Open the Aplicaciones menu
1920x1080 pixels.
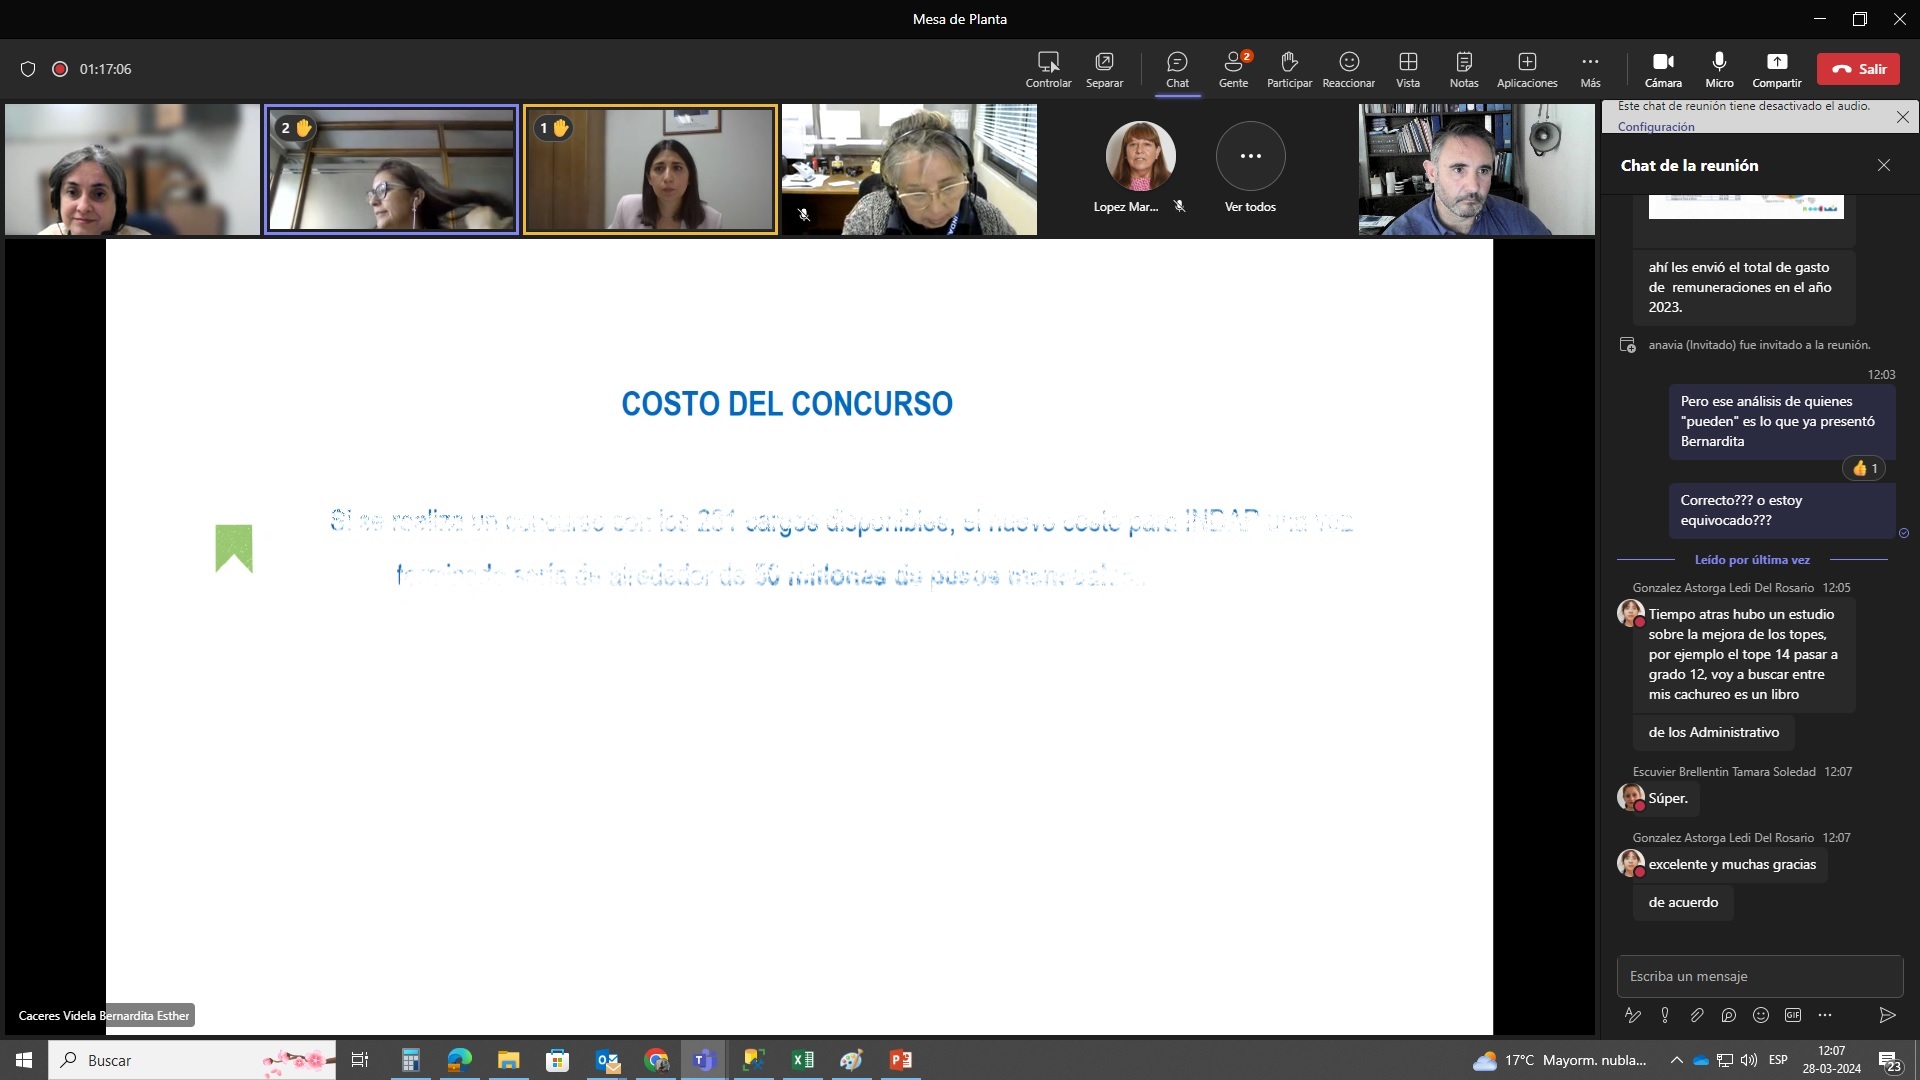tap(1527, 69)
